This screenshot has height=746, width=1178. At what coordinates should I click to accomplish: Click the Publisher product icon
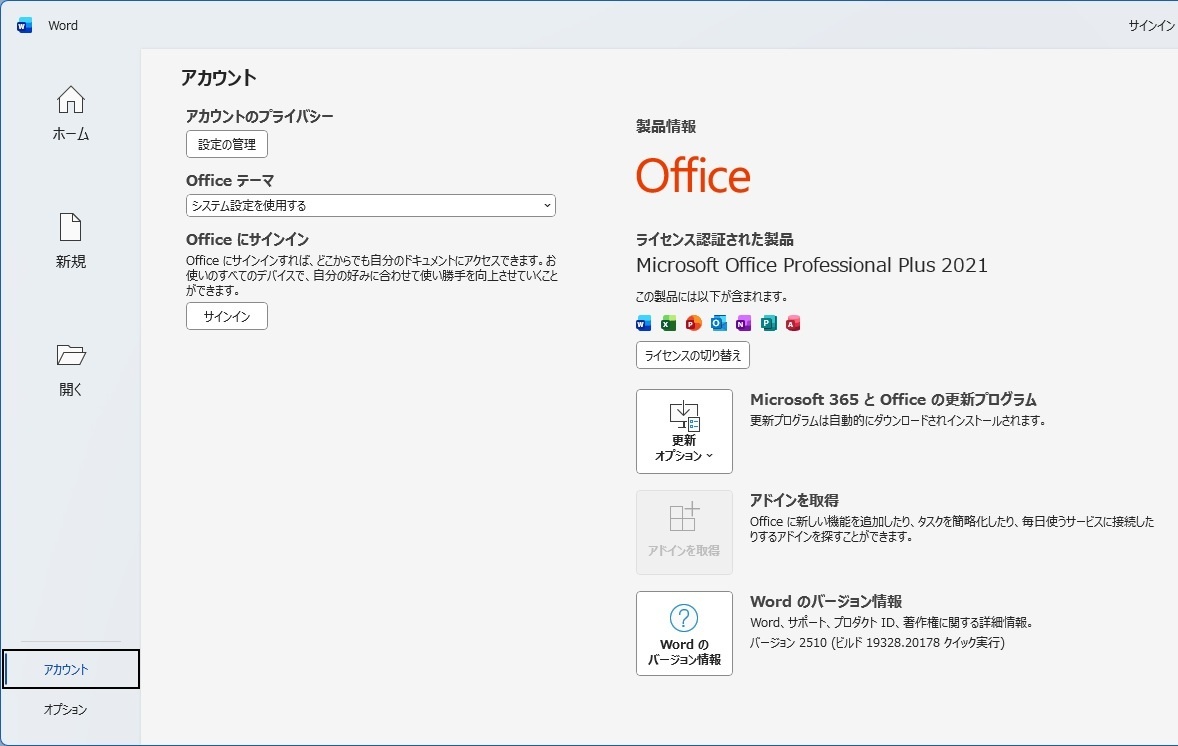coord(768,323)
